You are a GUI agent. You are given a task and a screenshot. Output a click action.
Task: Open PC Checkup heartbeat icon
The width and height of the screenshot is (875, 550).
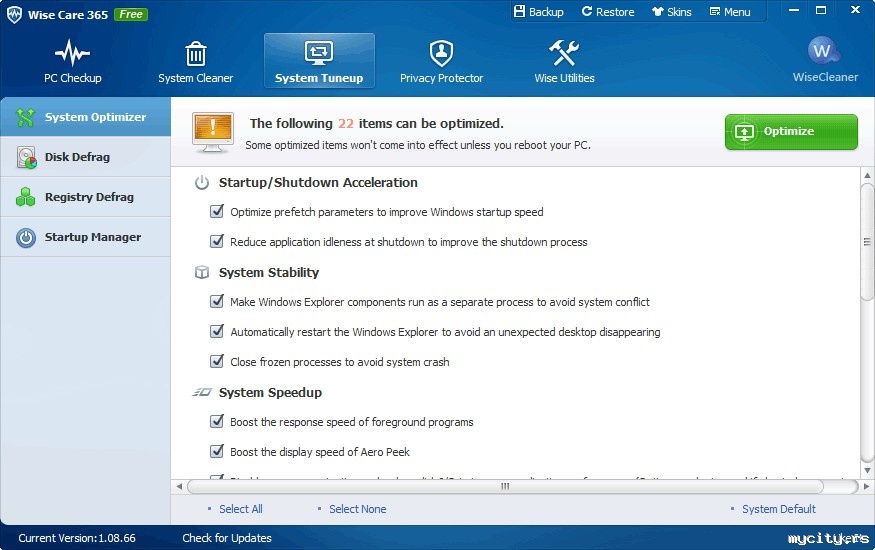pos(73,54)
